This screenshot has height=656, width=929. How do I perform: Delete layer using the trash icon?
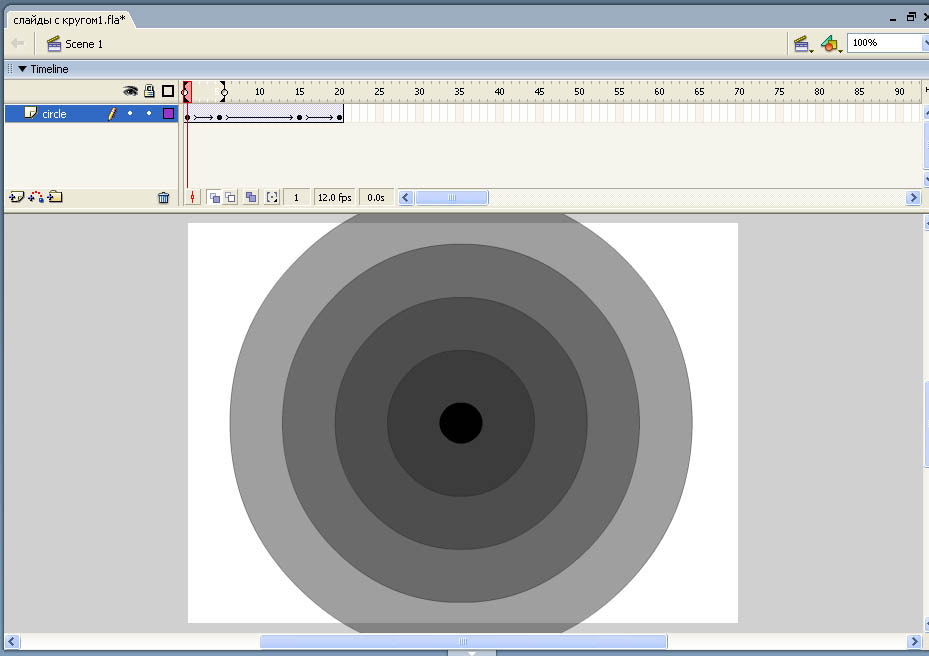[164, 198]
